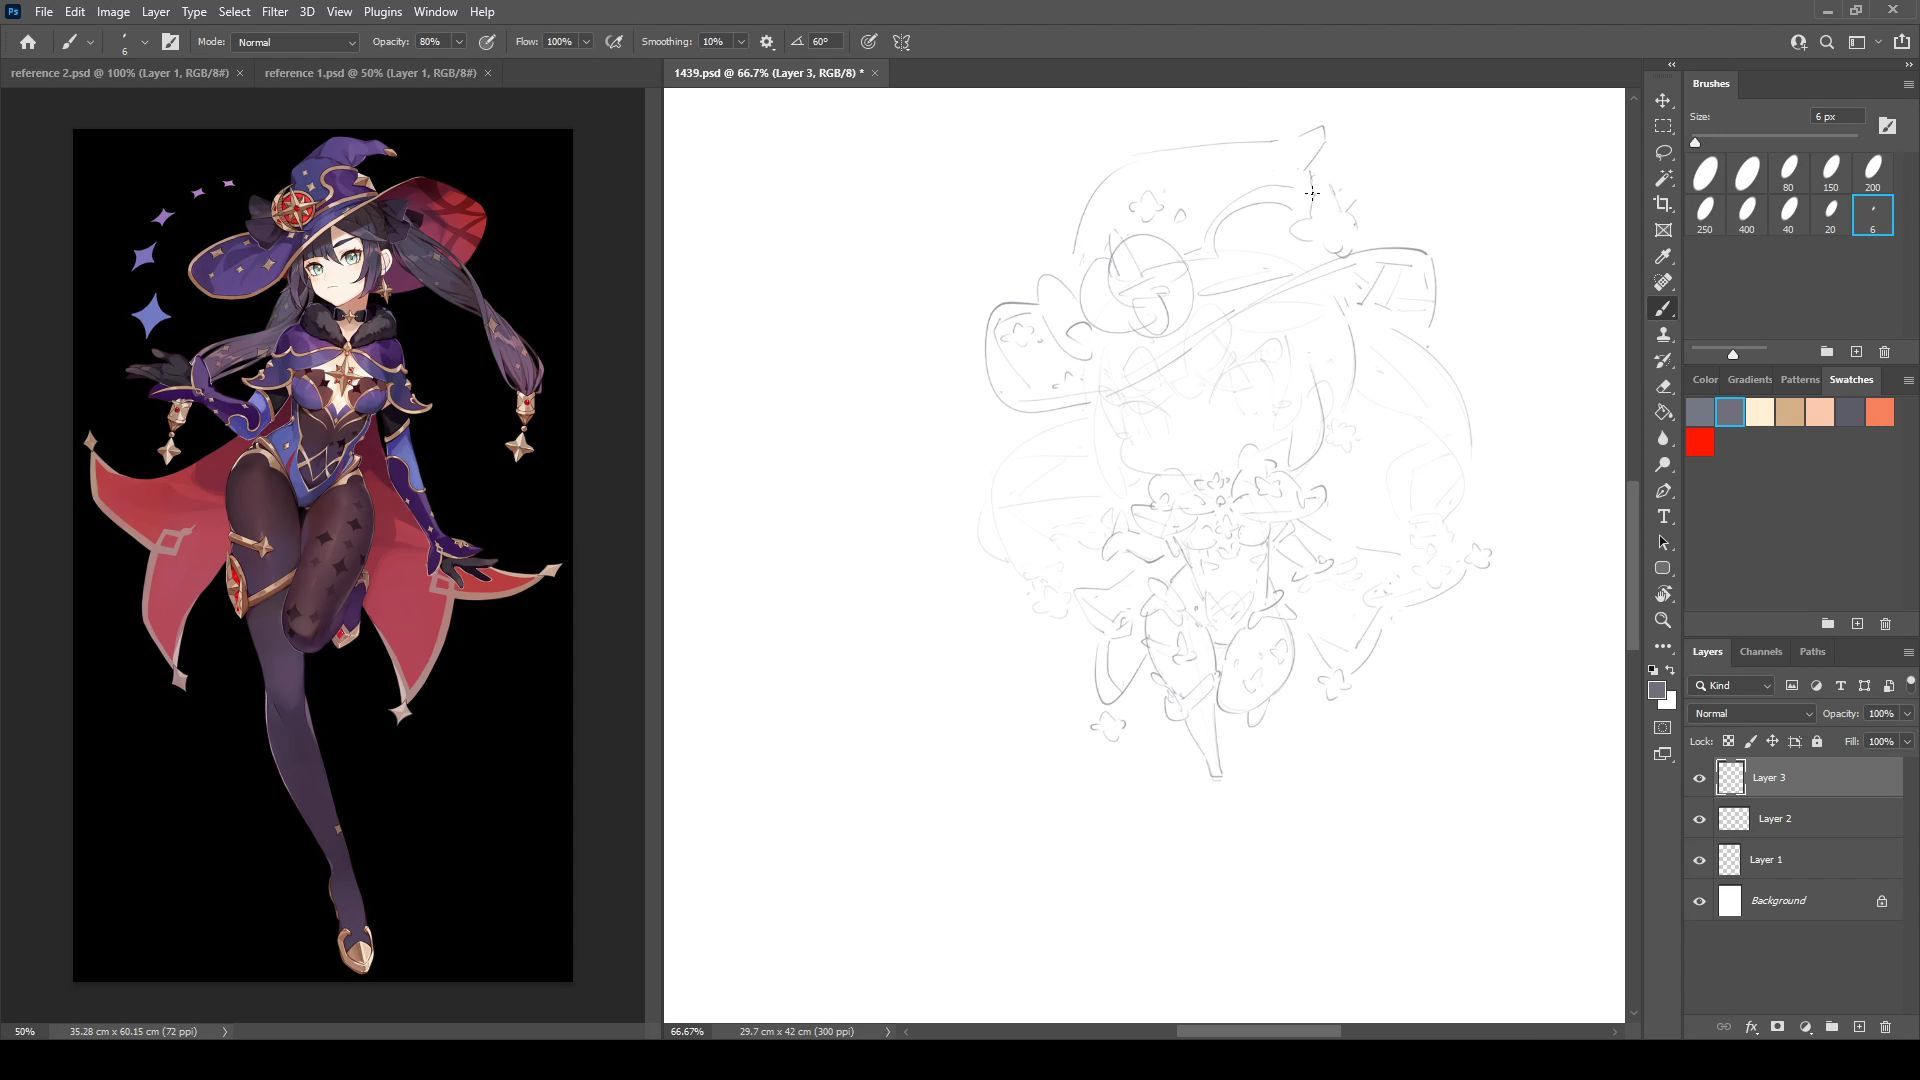Expand the brush Opacity slider dropdown
The width and height of the screenshot is (1920, 1080).
[x=459, y=42]
